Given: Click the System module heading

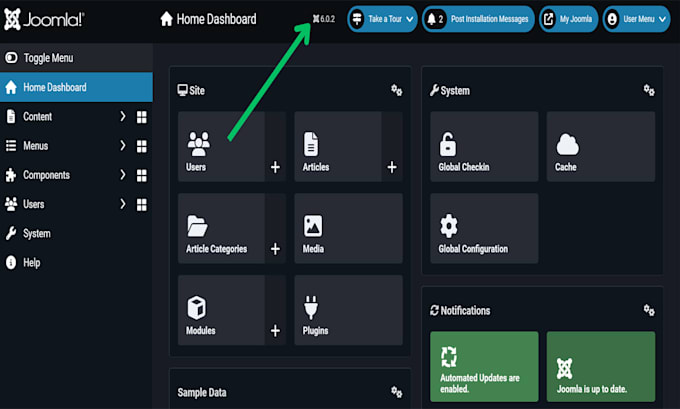Looking at the screenshot, I should pos(450,90).
